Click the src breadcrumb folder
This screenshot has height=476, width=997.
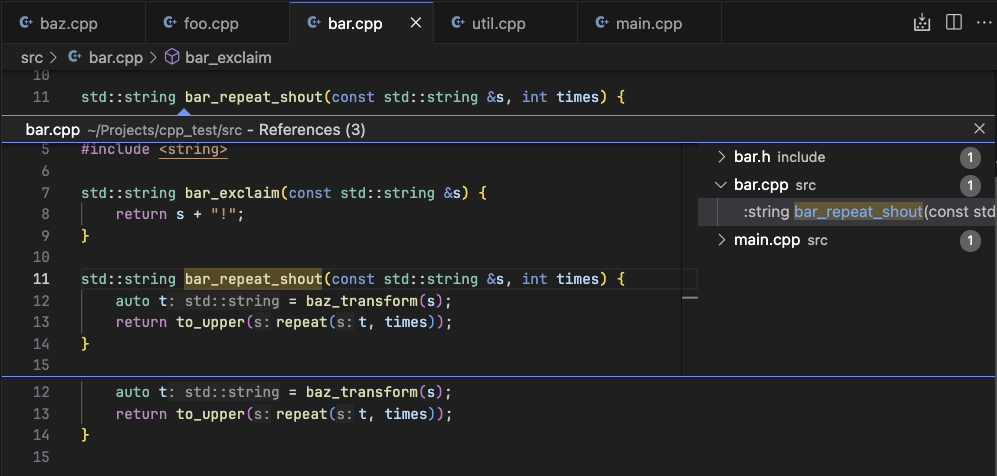pyautogui.click(x=32, y=58)
